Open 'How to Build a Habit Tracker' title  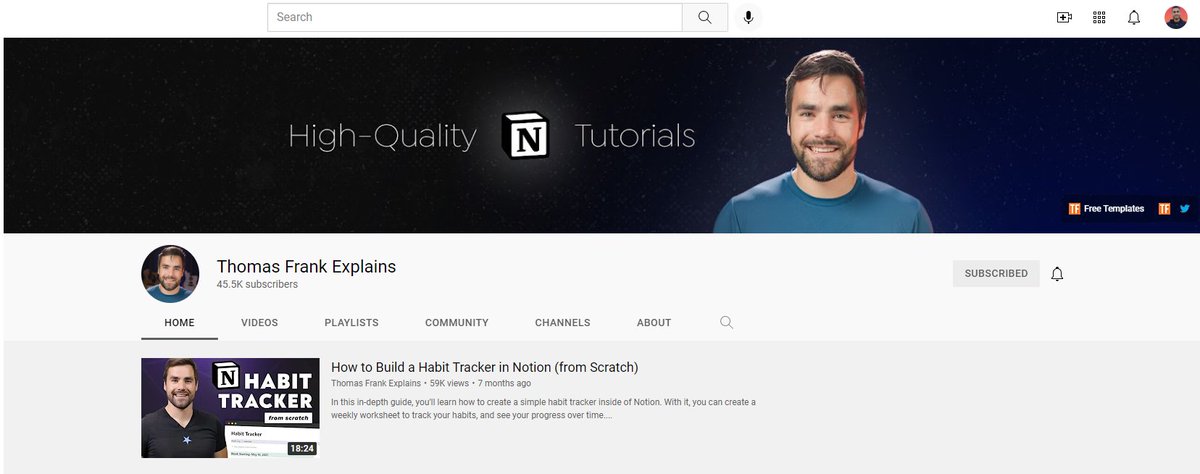(484, 367)
